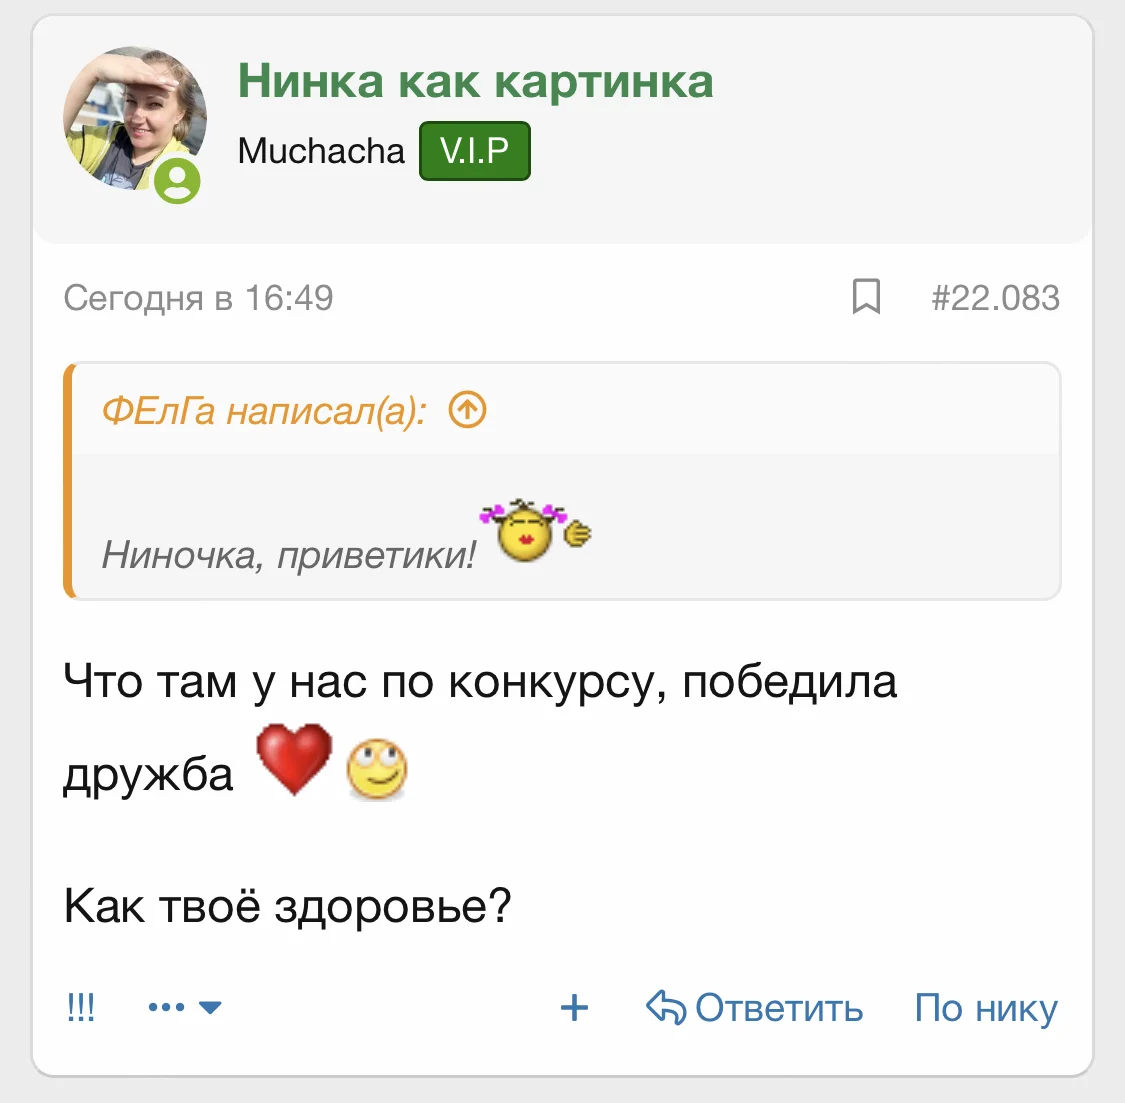
Task: Click the red heart emoji
Action: 294,760
